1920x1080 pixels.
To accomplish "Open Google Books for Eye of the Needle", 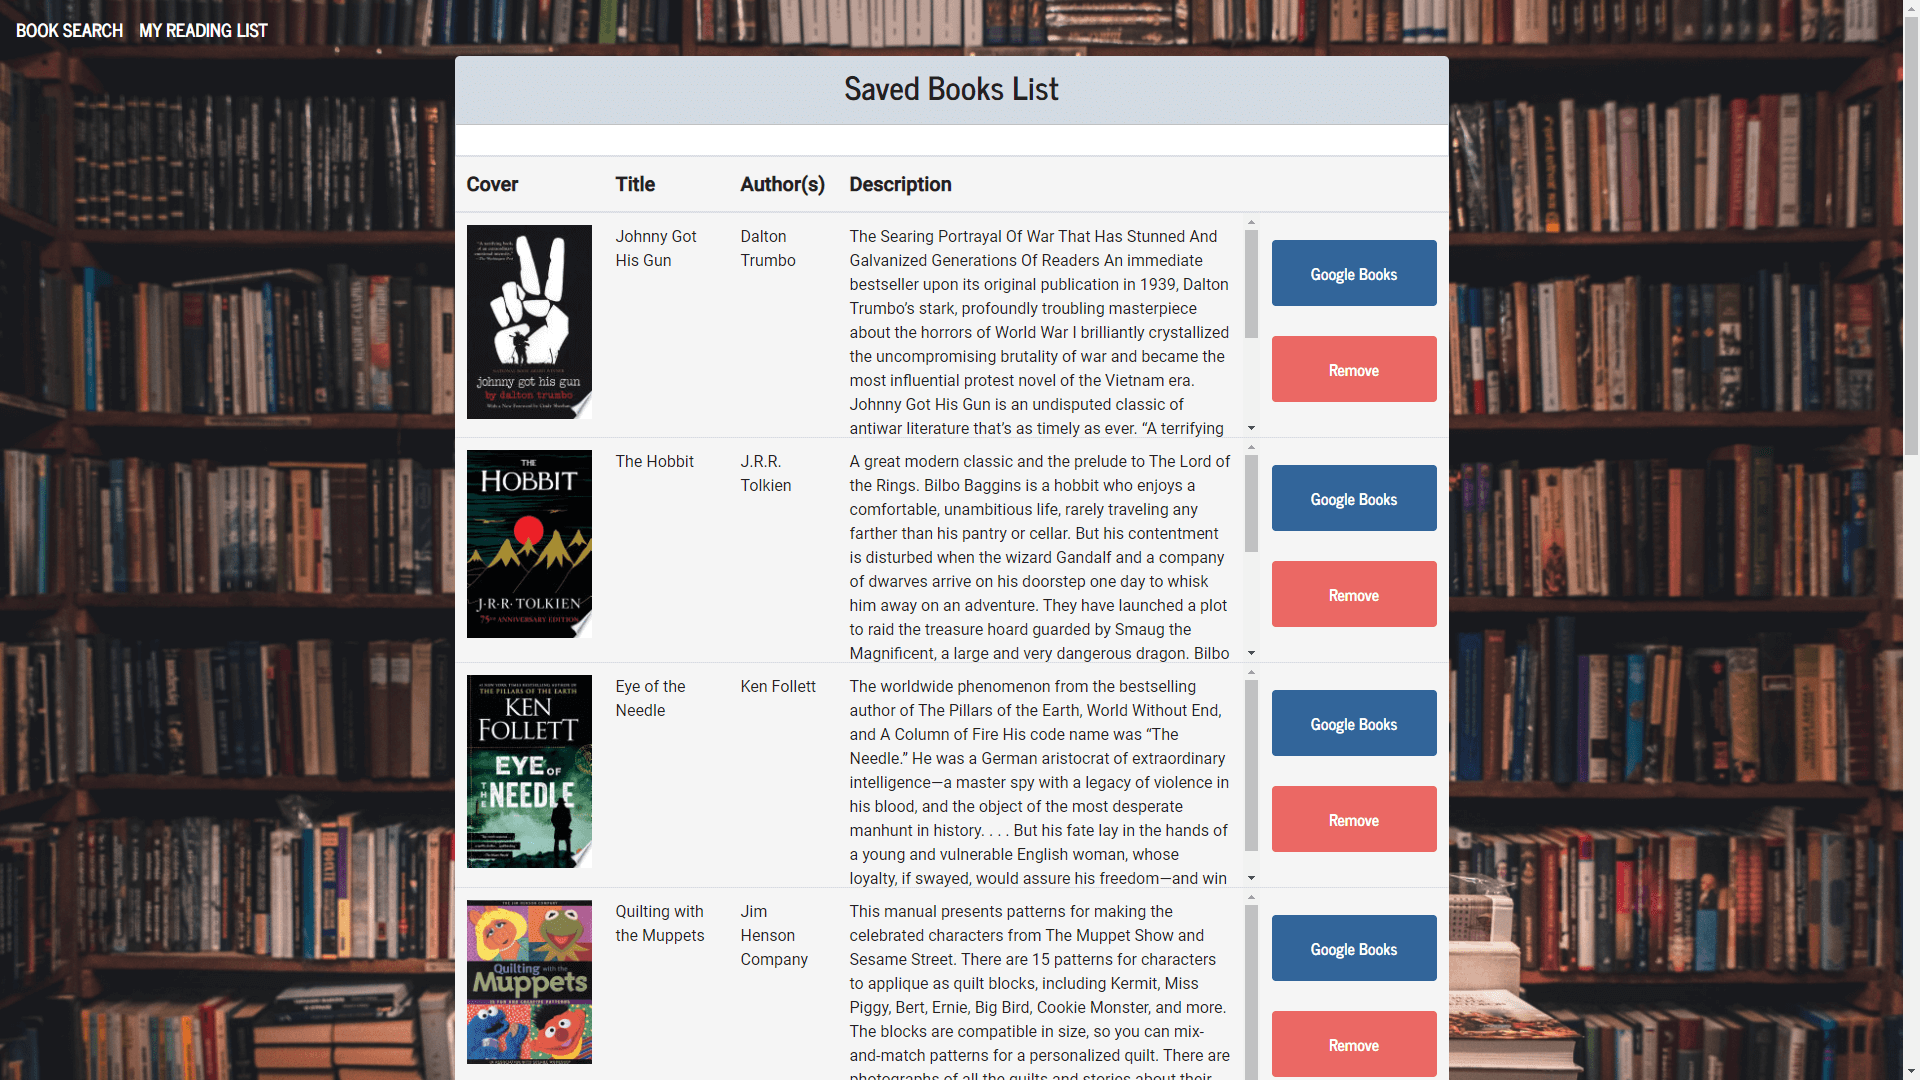I will click(1352, 723).
